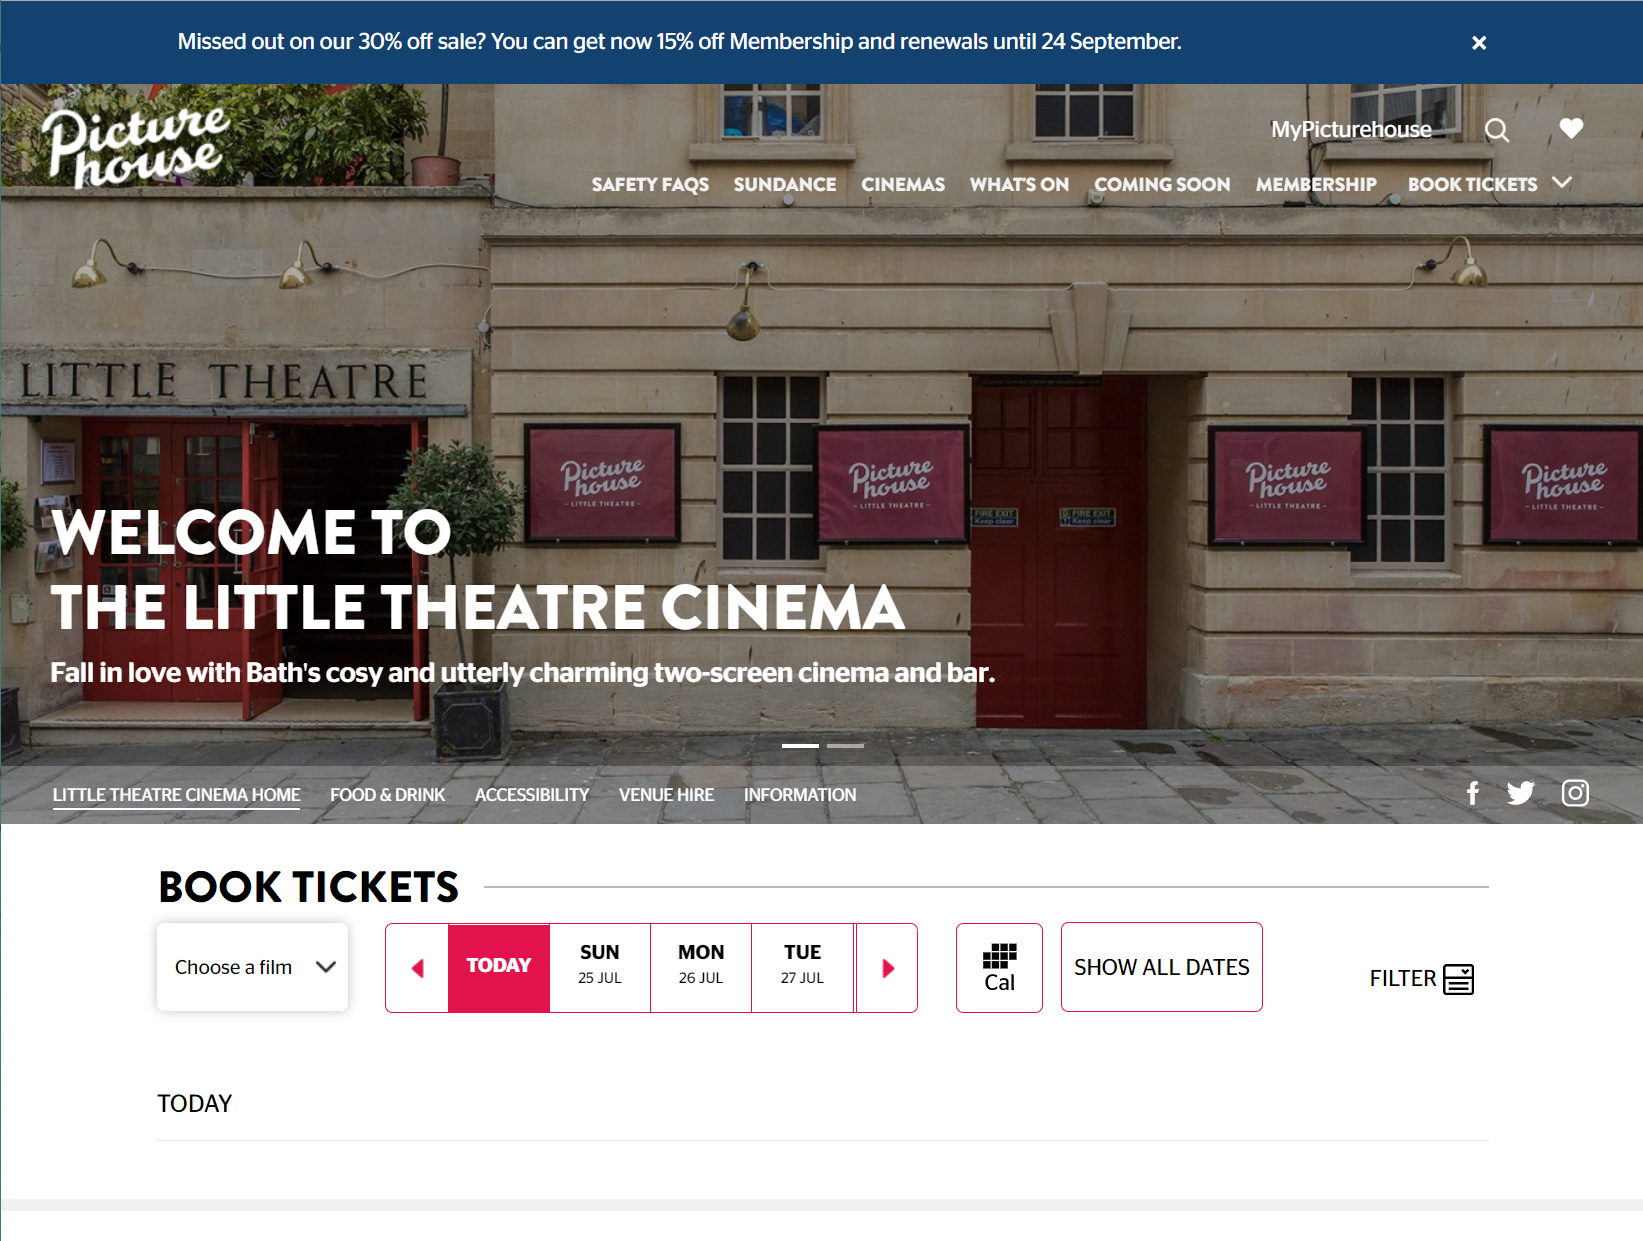Click the 15% off Membership banner text

point(680,42)
